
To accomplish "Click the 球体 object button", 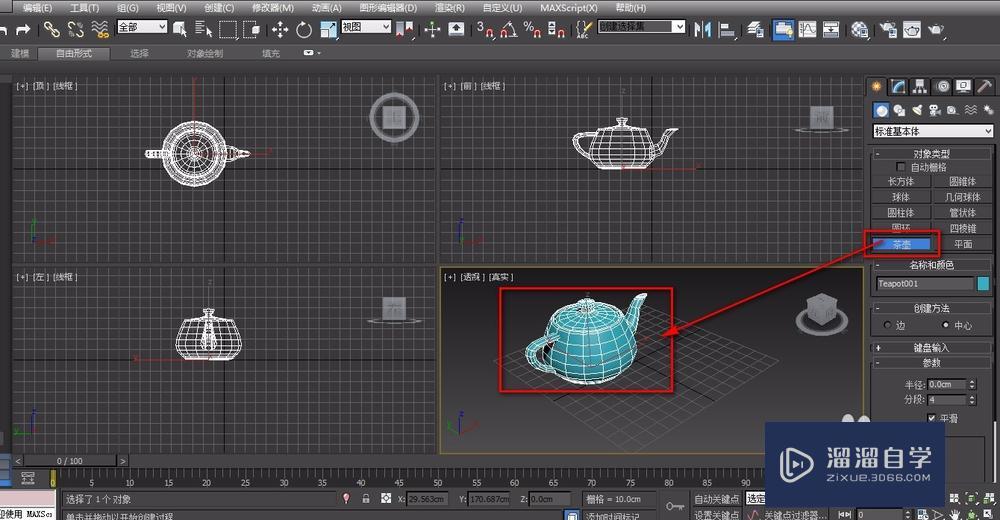I will (x=901, y=197).
